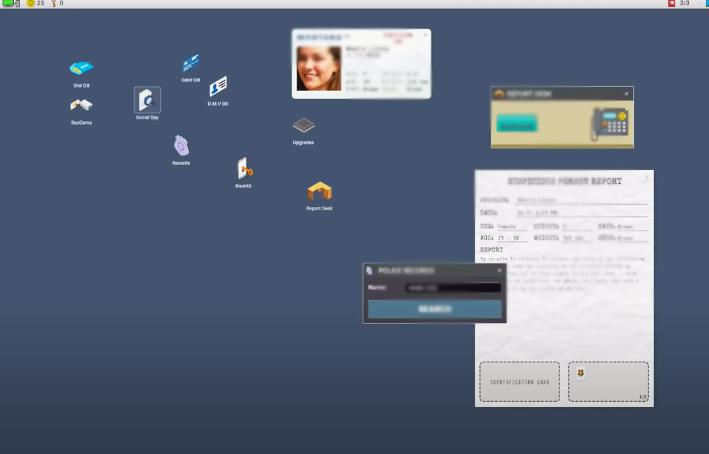Click the ID card photo thumbnail

pos(319,69)
